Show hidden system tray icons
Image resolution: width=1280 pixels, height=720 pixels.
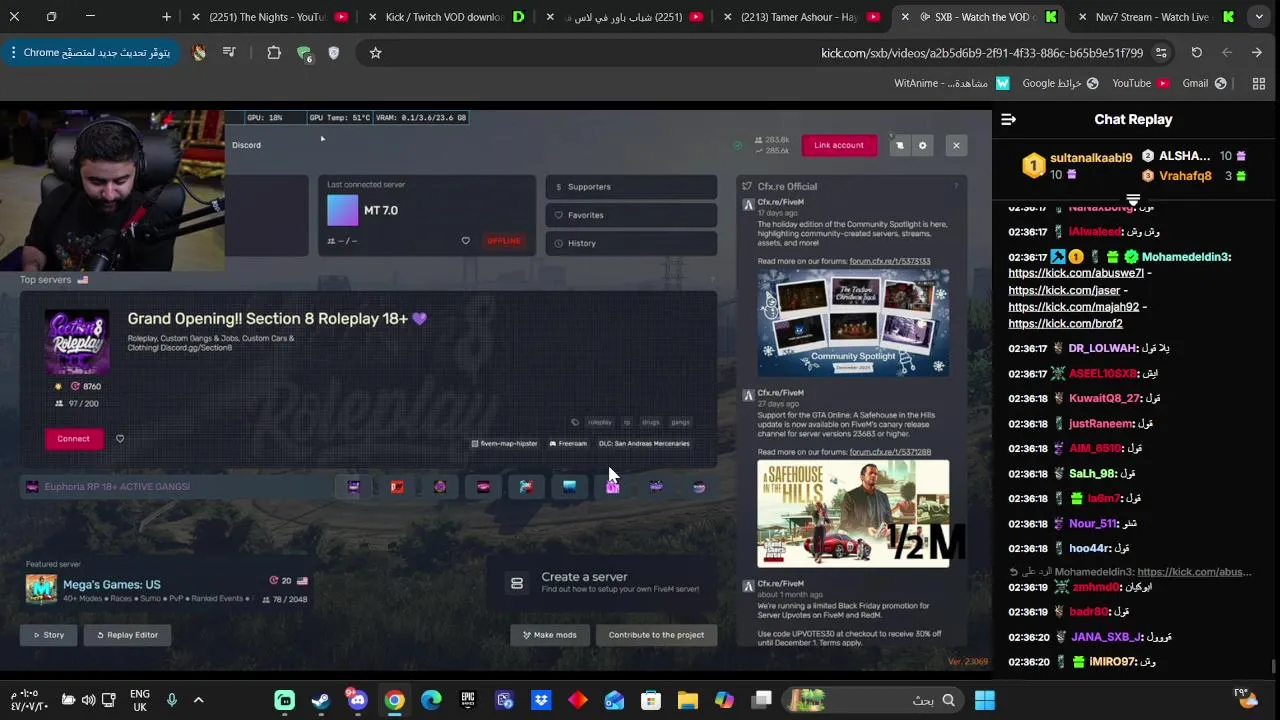[198, 700]
